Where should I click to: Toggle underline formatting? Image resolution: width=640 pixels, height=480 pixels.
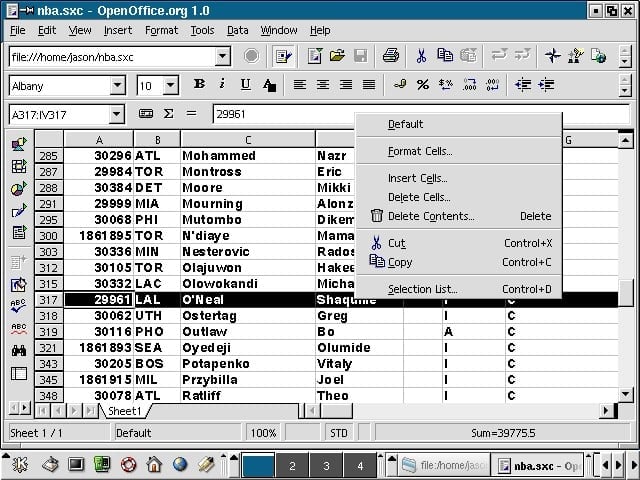pyautogui.click(x=245, y=84)
